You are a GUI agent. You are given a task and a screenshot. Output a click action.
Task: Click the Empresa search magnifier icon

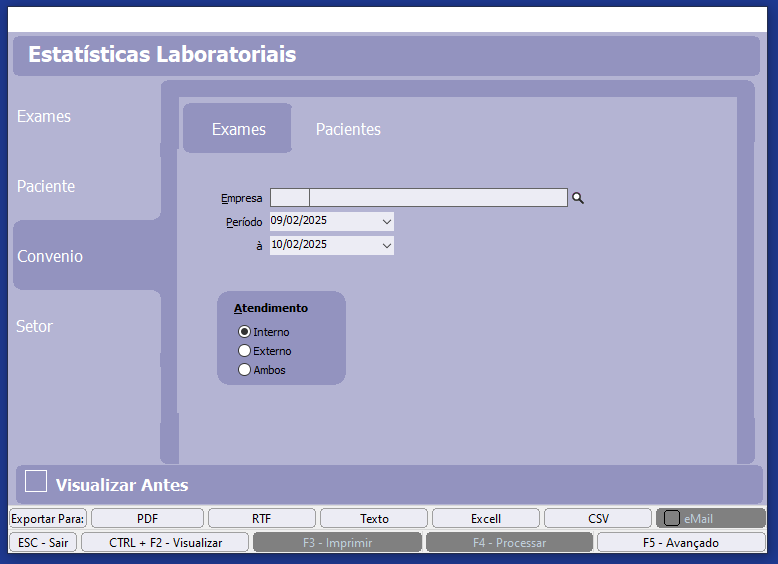(577, 198)
